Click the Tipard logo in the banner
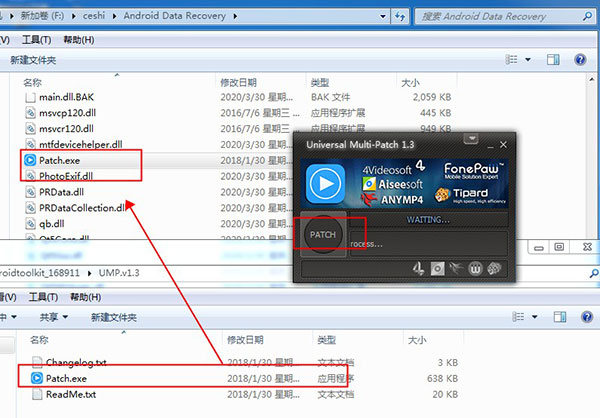600x418 pixels. click(x=470, y=195)
